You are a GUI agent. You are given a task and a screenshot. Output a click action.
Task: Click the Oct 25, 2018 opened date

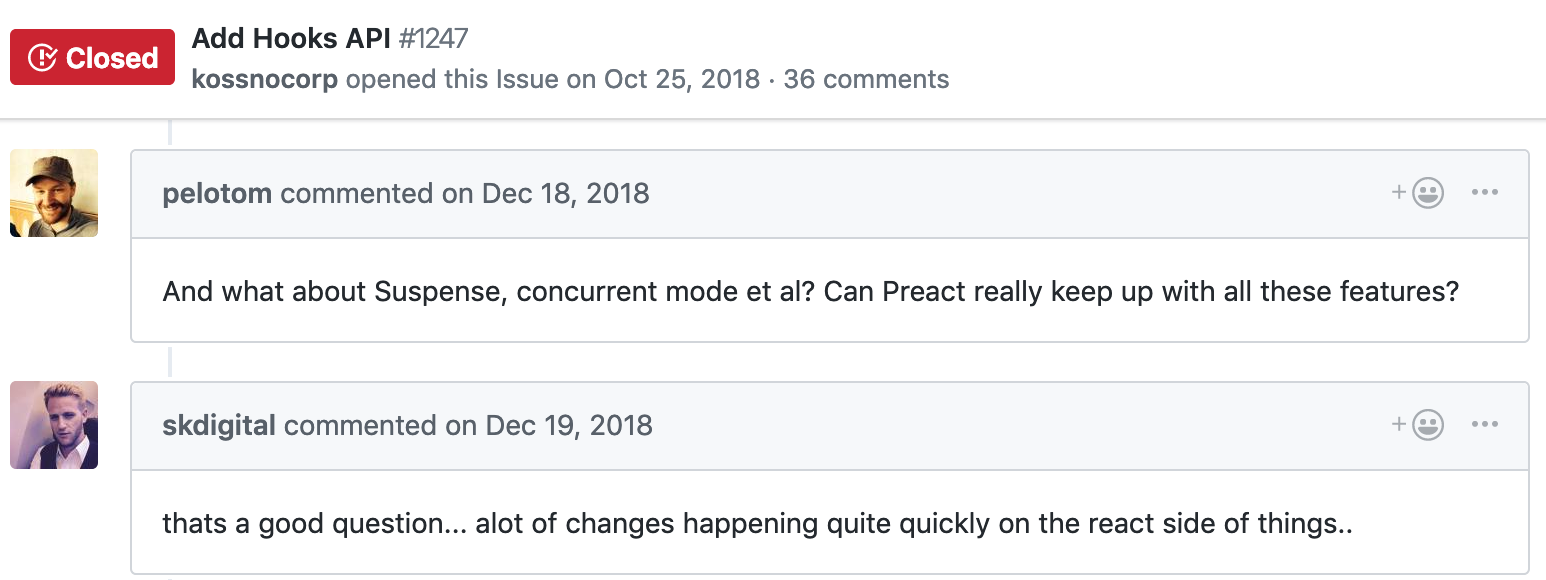[x=682, y=79]
